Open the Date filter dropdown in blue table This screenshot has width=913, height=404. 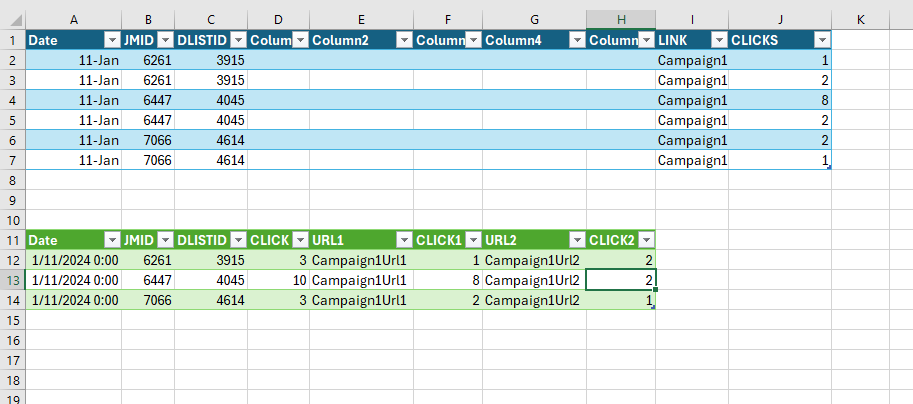112,40
